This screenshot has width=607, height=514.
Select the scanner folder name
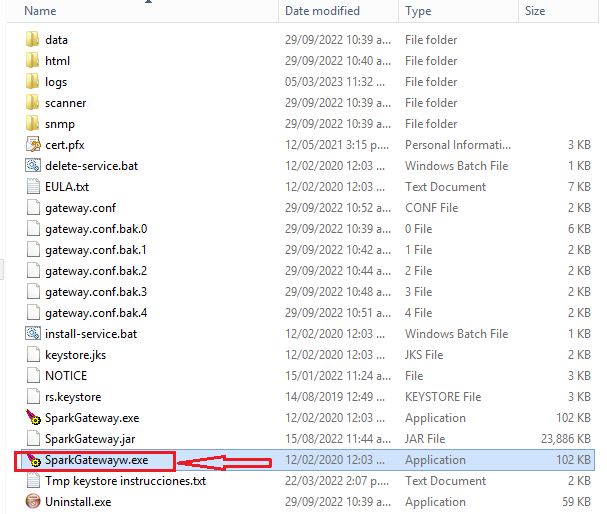point(65,103)
